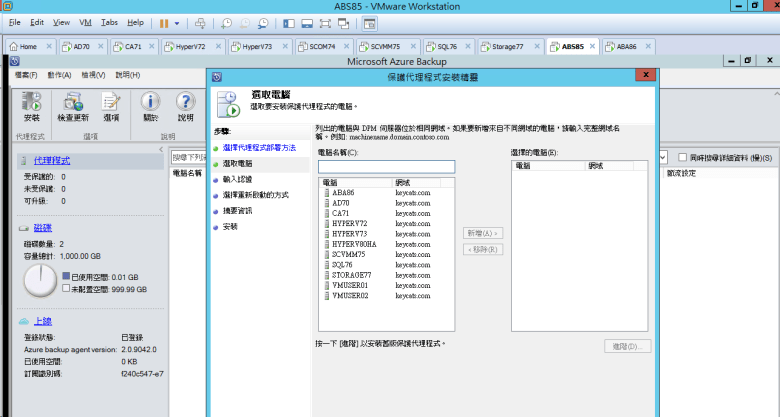Enable 同時搜尋詳細資料 checkbox
Viewport: 780px width, 417px height.
pos(681,157)
